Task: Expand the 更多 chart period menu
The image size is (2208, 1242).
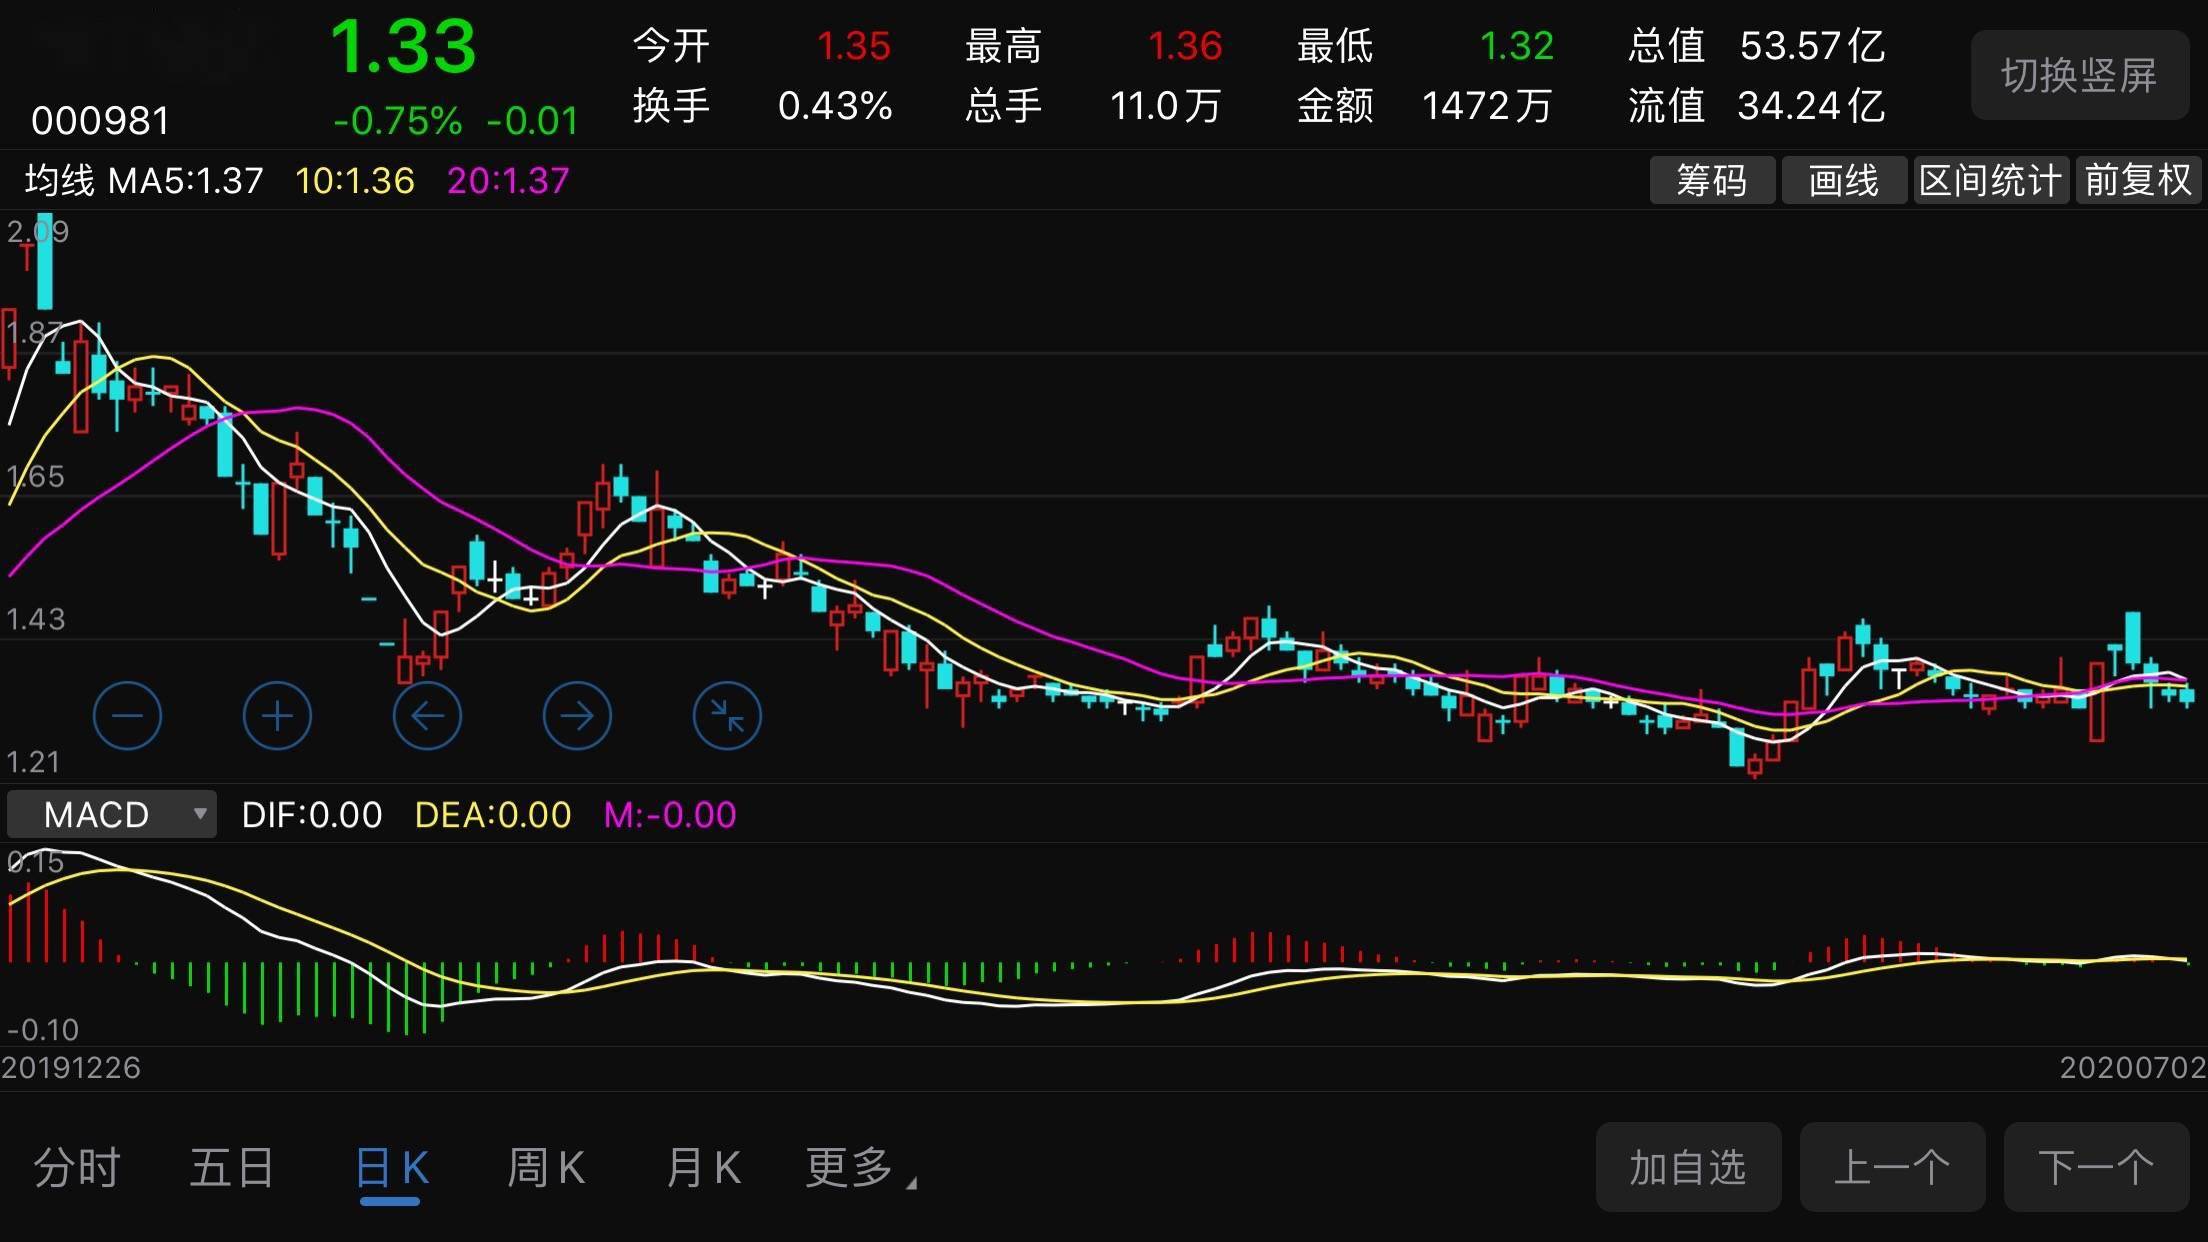Action: coord(860,1167)
